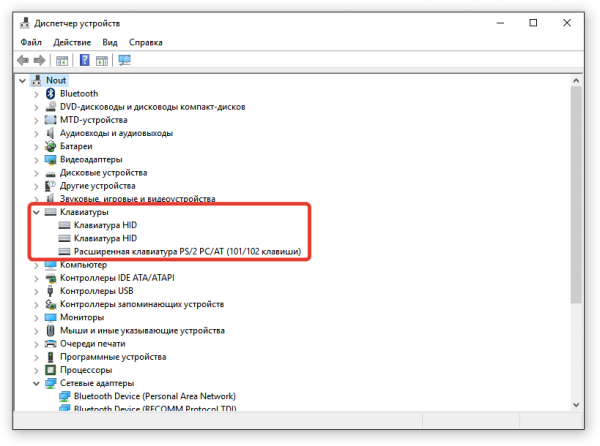
Task: Click the blue Help question mark icon
Action: (x=84, y=60)
